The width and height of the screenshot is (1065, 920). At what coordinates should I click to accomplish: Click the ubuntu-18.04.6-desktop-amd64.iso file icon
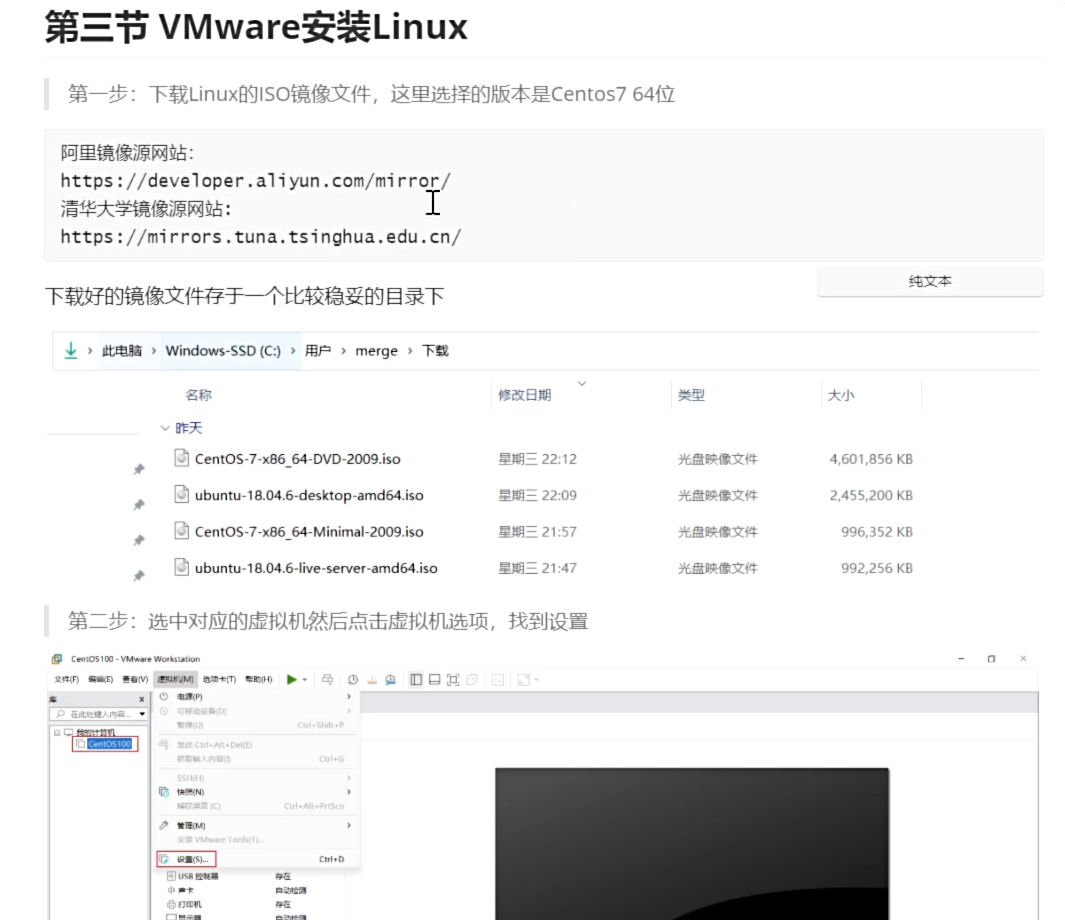(181, 494)
